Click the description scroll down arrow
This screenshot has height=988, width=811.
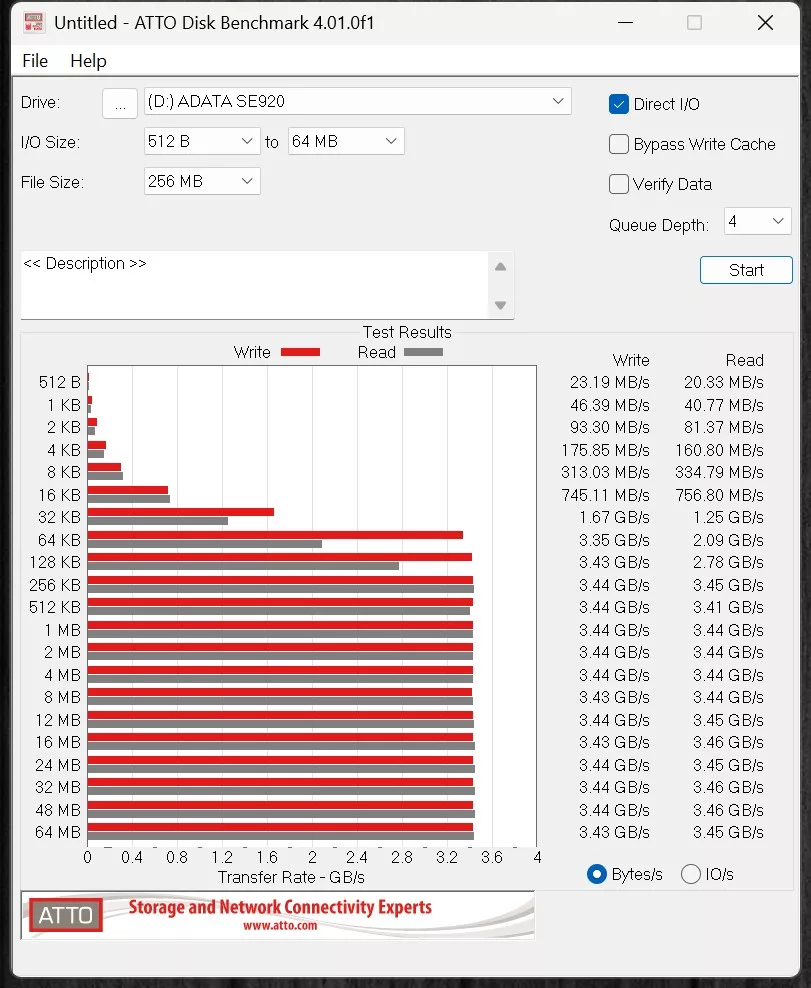(500, 306)
